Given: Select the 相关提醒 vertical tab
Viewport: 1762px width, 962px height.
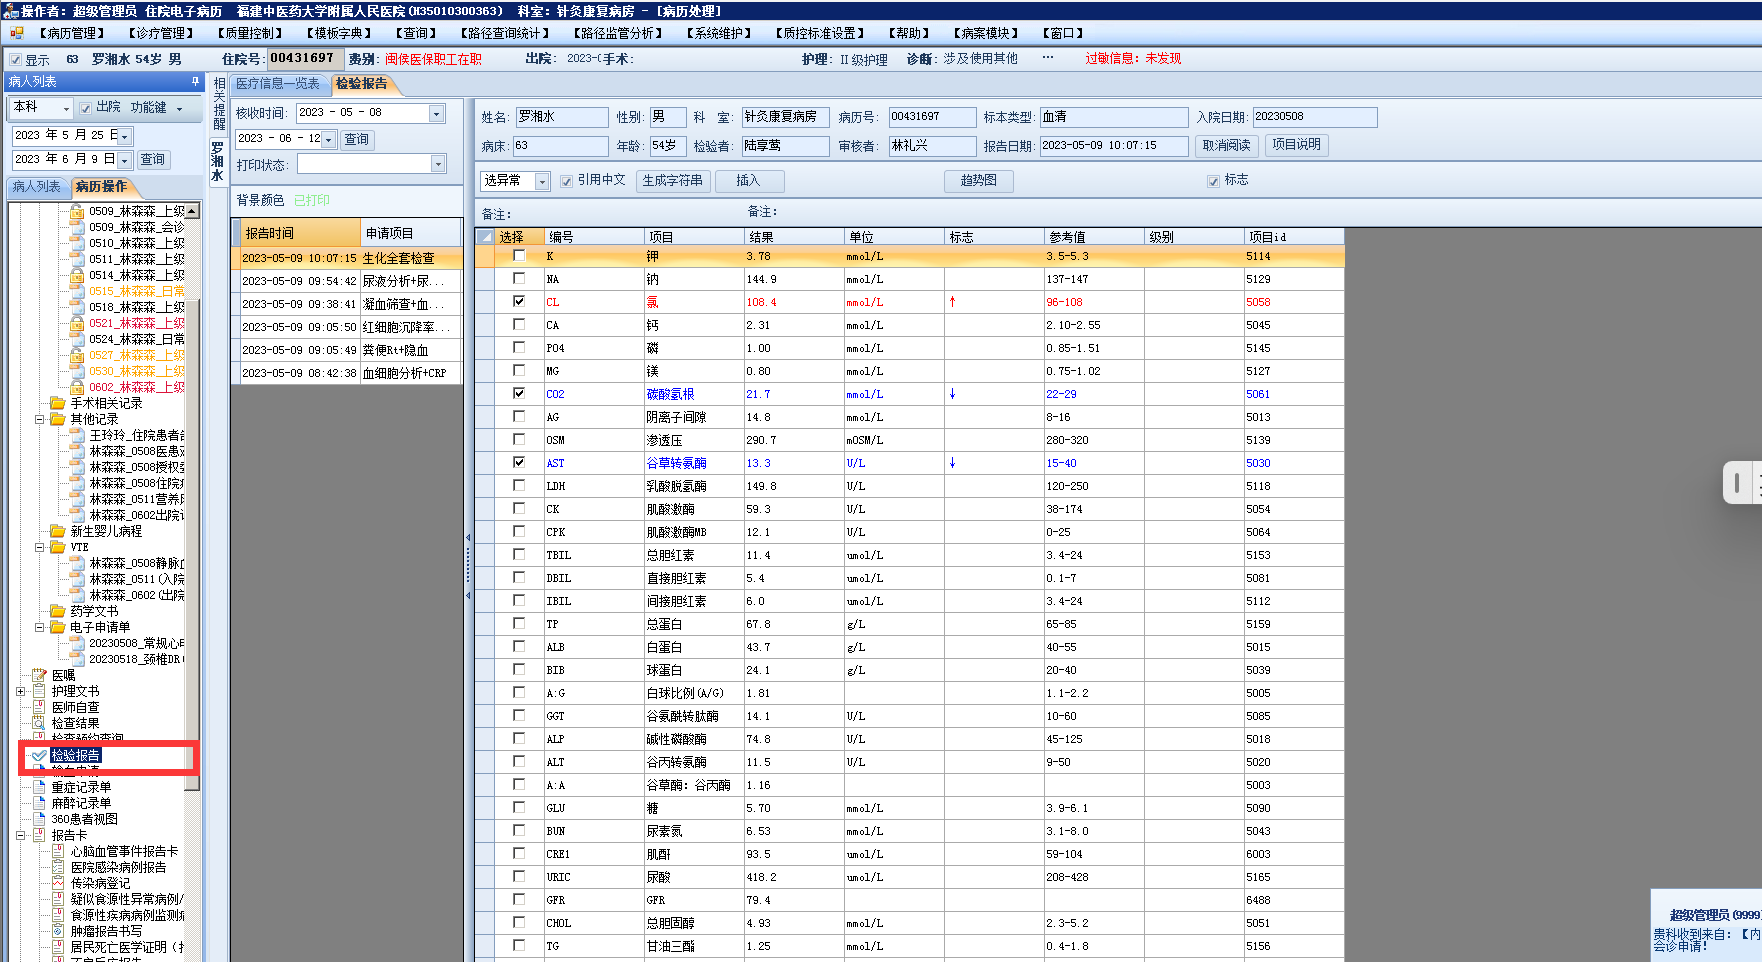Looking at the screenshot, I should point(219,104).
